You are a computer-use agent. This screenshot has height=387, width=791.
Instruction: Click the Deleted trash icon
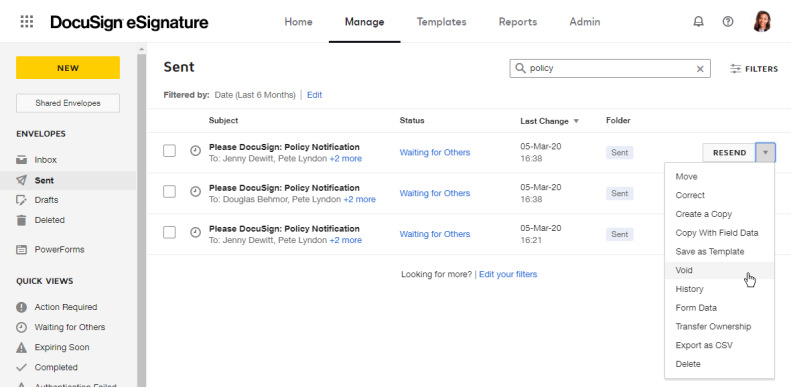pyautogui.click(x=21, y=220)
